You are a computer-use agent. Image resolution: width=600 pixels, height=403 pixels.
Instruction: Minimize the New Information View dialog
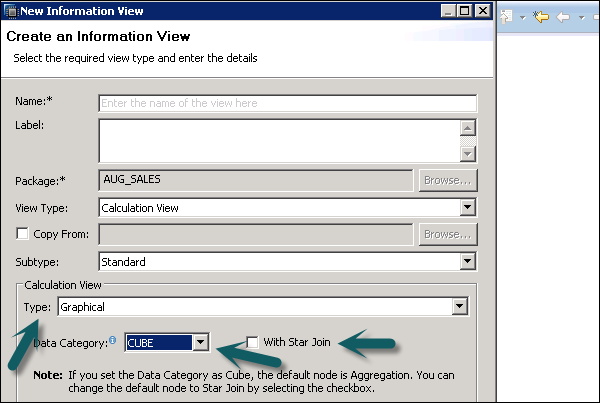[x=447, y=11]
